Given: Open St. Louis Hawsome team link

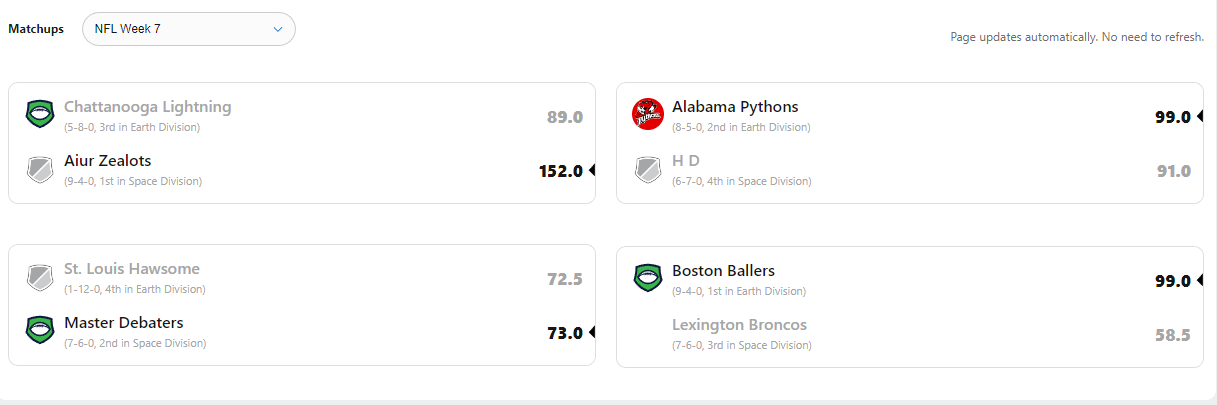Looking at the screenshot, I should 131,269.
